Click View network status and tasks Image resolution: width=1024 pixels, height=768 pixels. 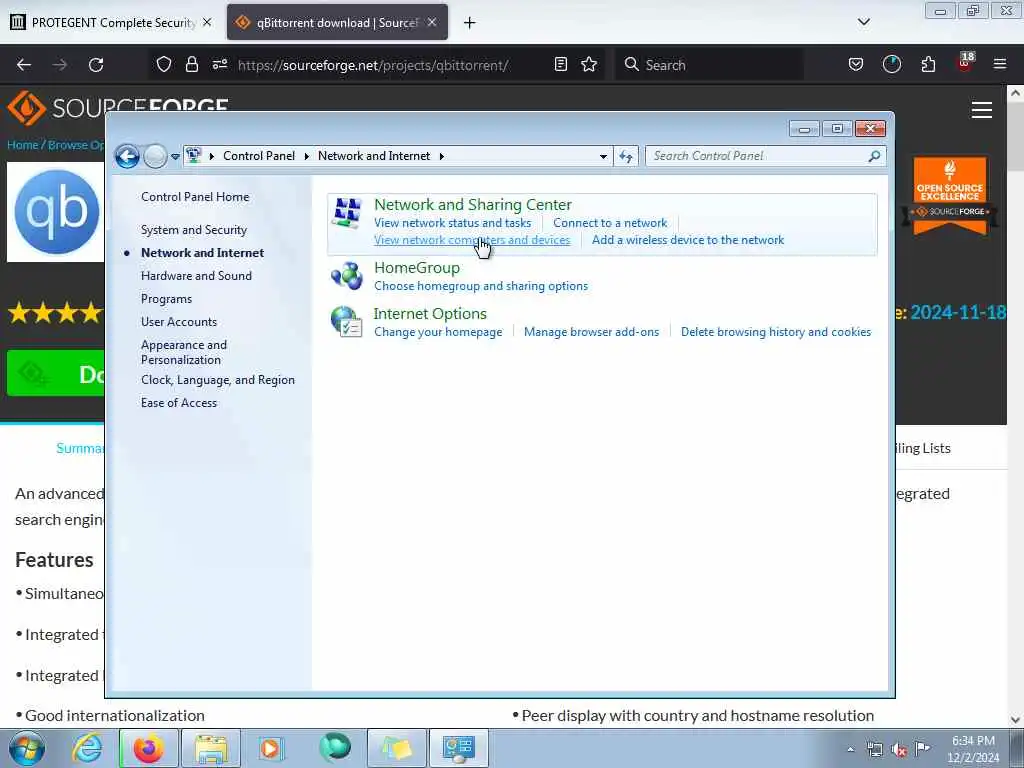[453, 223]
